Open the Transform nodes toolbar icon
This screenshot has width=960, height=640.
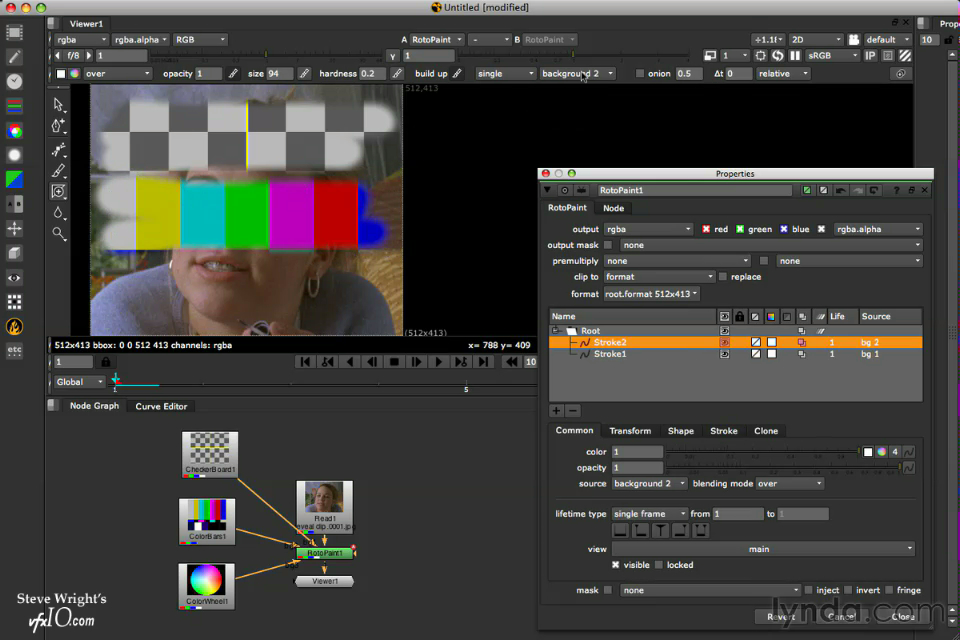pyautogui.click(x=14, y=228)
